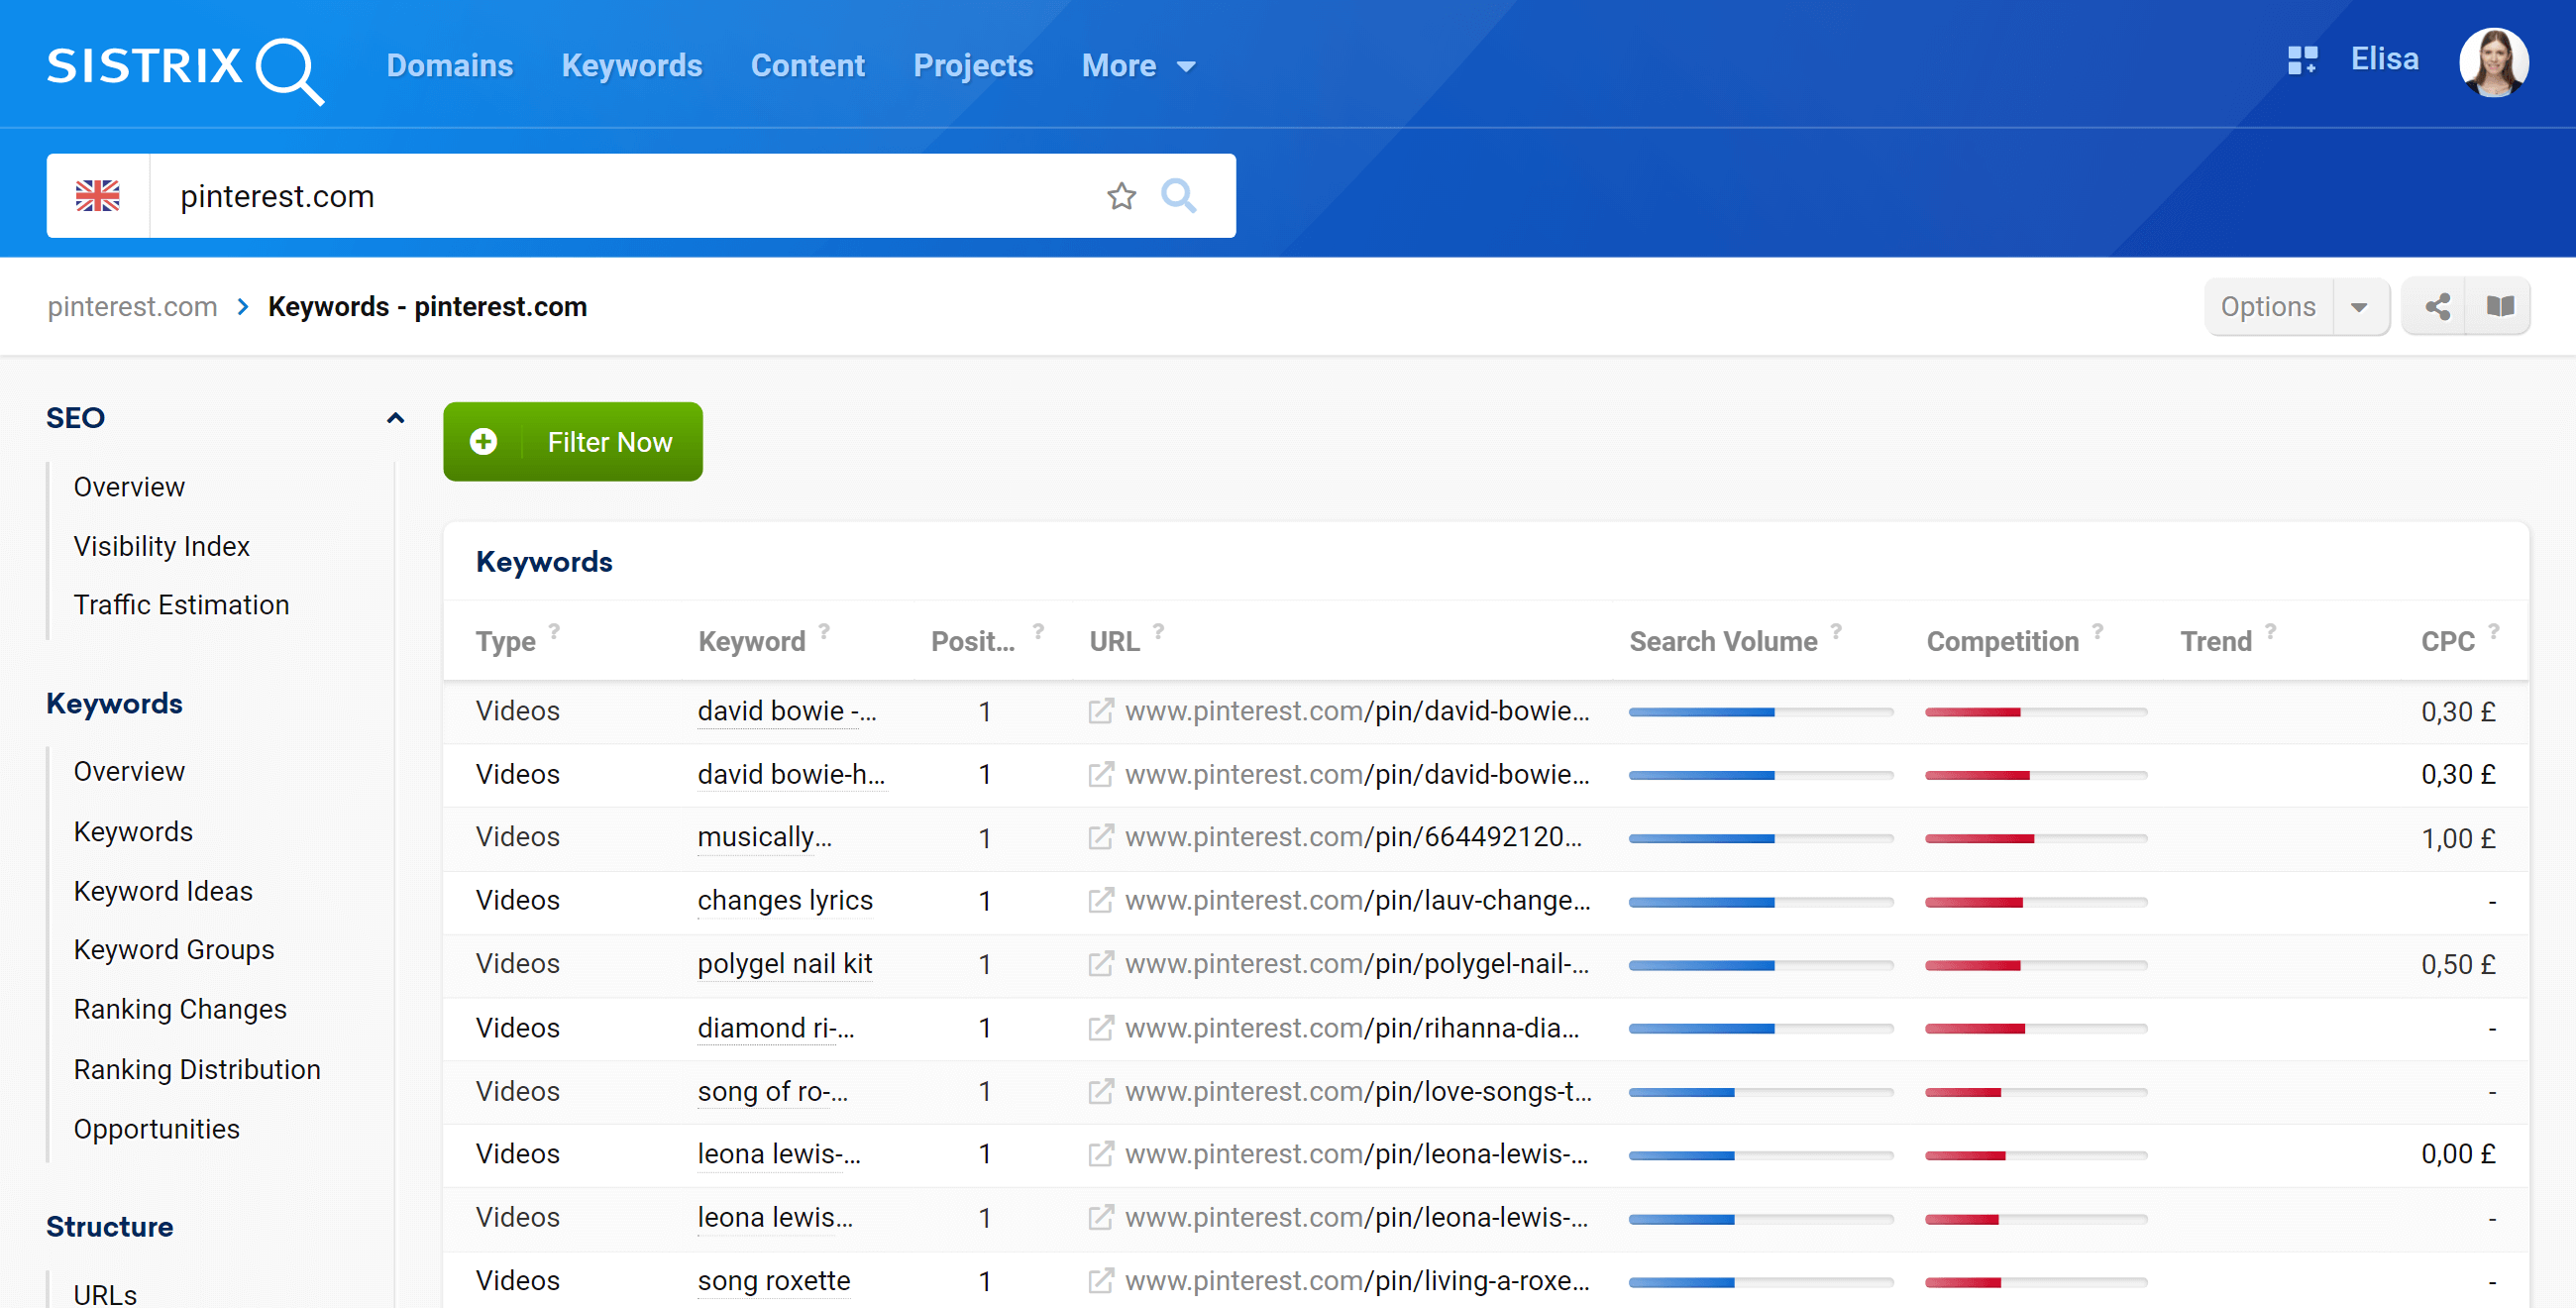2576x1308 pixels.
Task: Expand the More menu in top navigation
Action: click(1138, 66)
